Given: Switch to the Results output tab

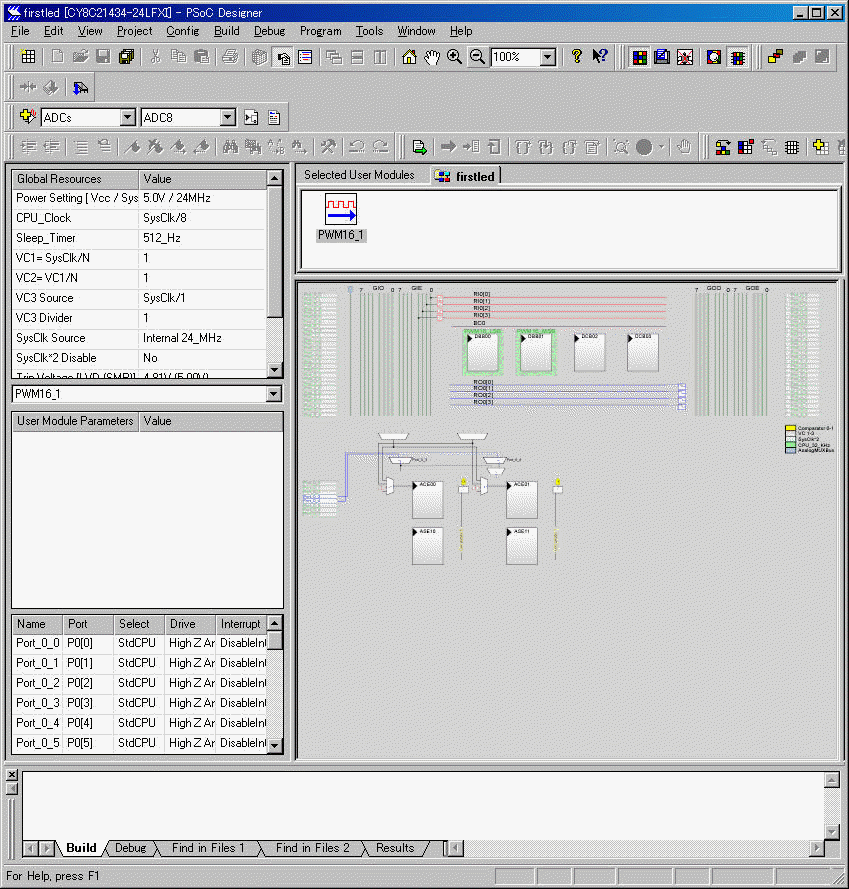Looking at the screenshot, I should [395, 848].
